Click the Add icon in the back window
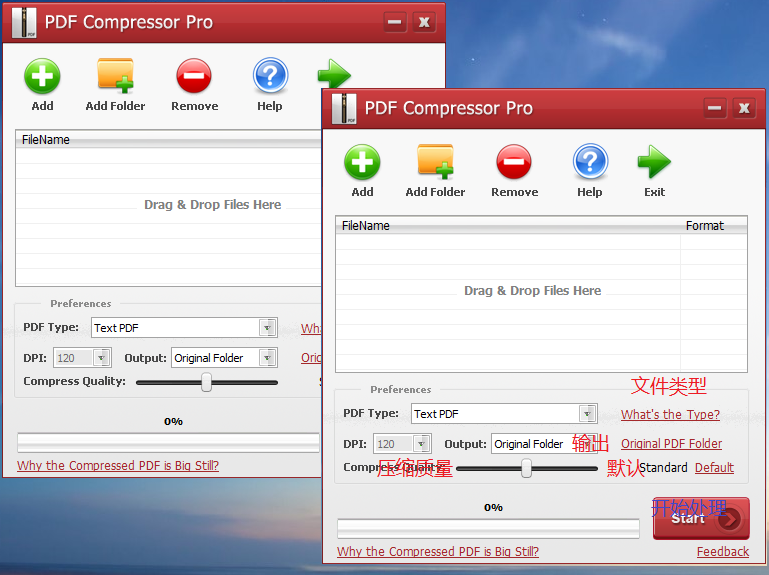 point(42,76)
